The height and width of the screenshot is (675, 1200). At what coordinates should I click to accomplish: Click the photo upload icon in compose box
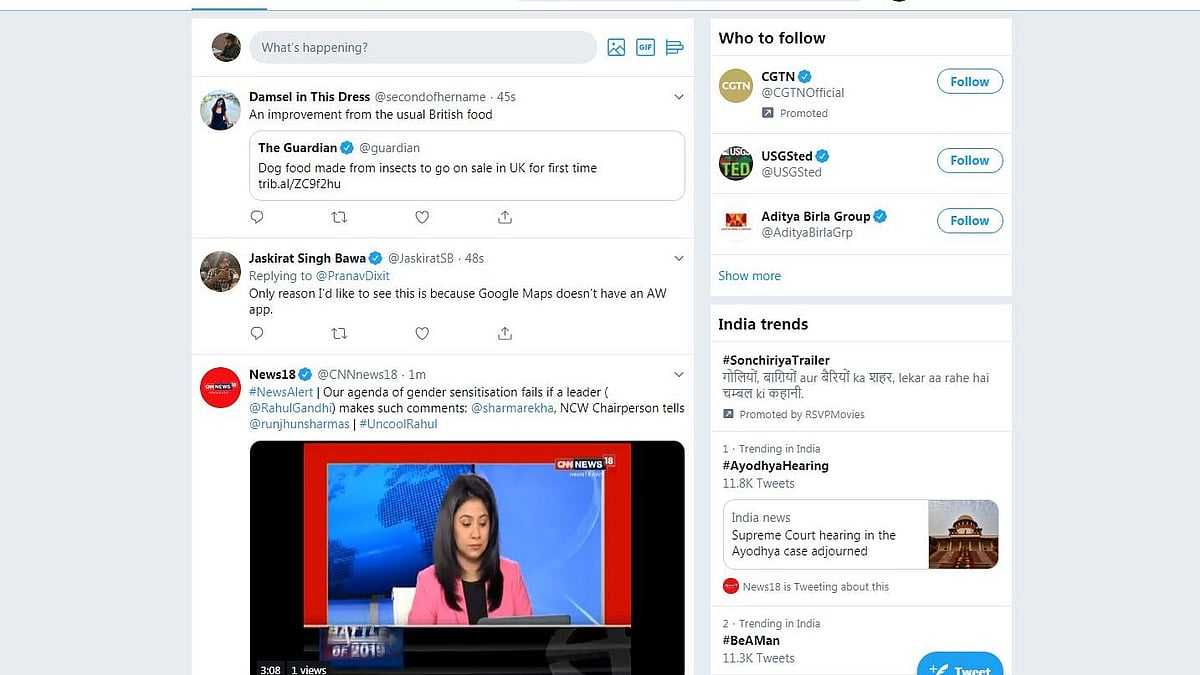tap(616, 46)
